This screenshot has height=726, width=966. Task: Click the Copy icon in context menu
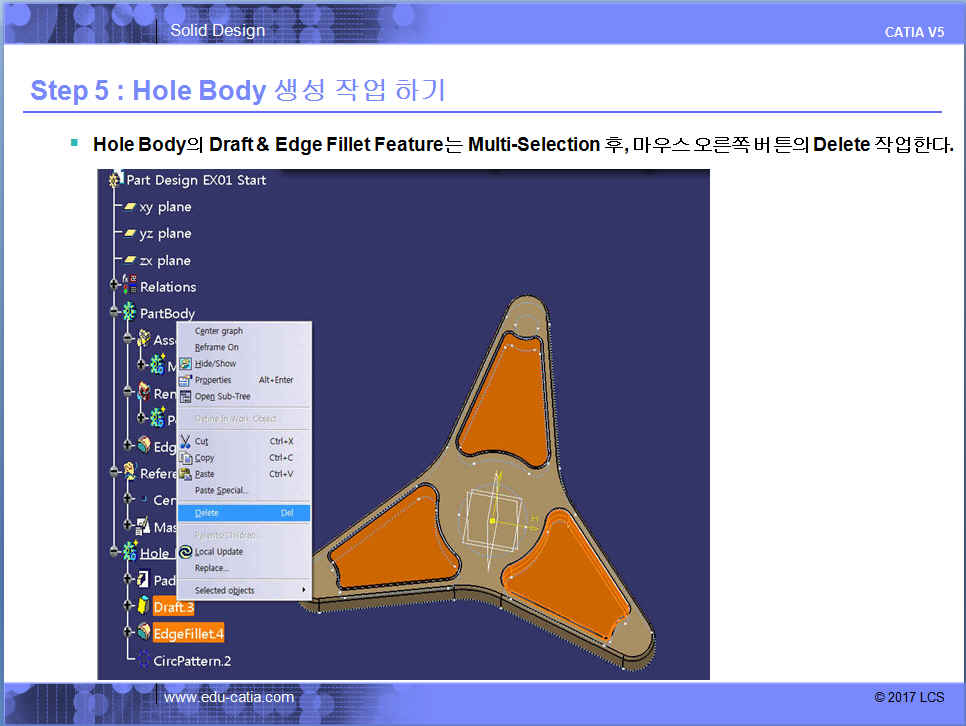tap(185, 458)
